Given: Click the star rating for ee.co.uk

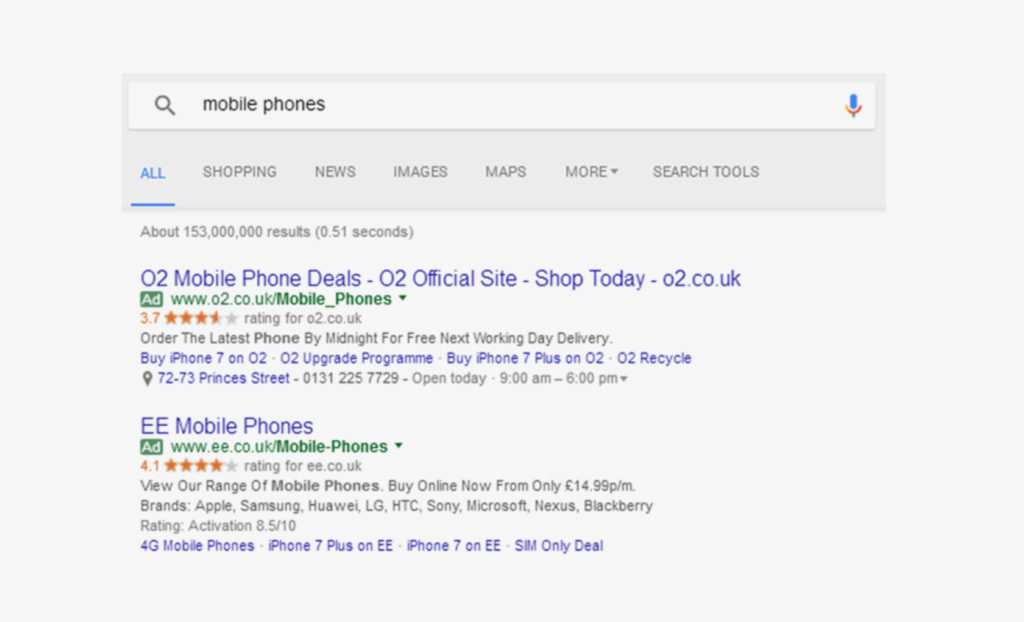Looking at the screenshot, I should point(201,466).
